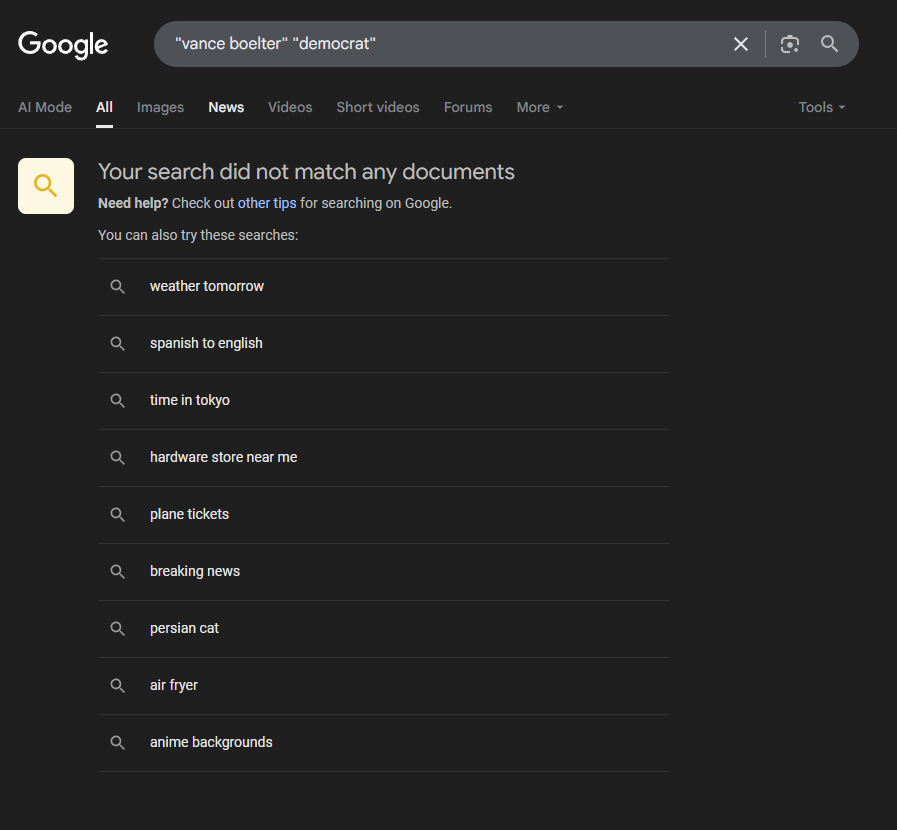Clear the search box with the X icon
Screen dimensions: 897x830
pyautogui.click(x=741, y=44)
